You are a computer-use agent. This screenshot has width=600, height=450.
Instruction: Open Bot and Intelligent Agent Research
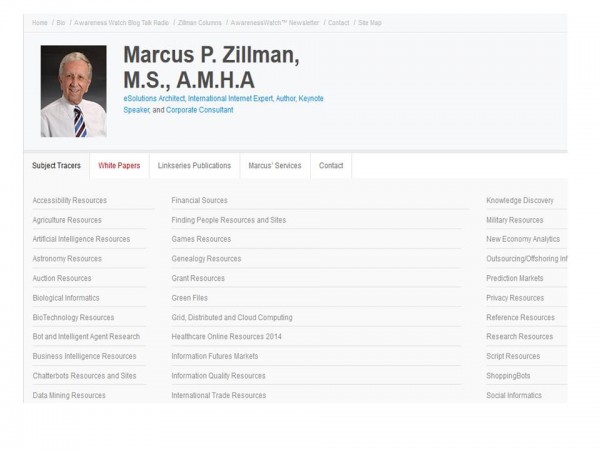pyautogui.click(x=86, y=336)
